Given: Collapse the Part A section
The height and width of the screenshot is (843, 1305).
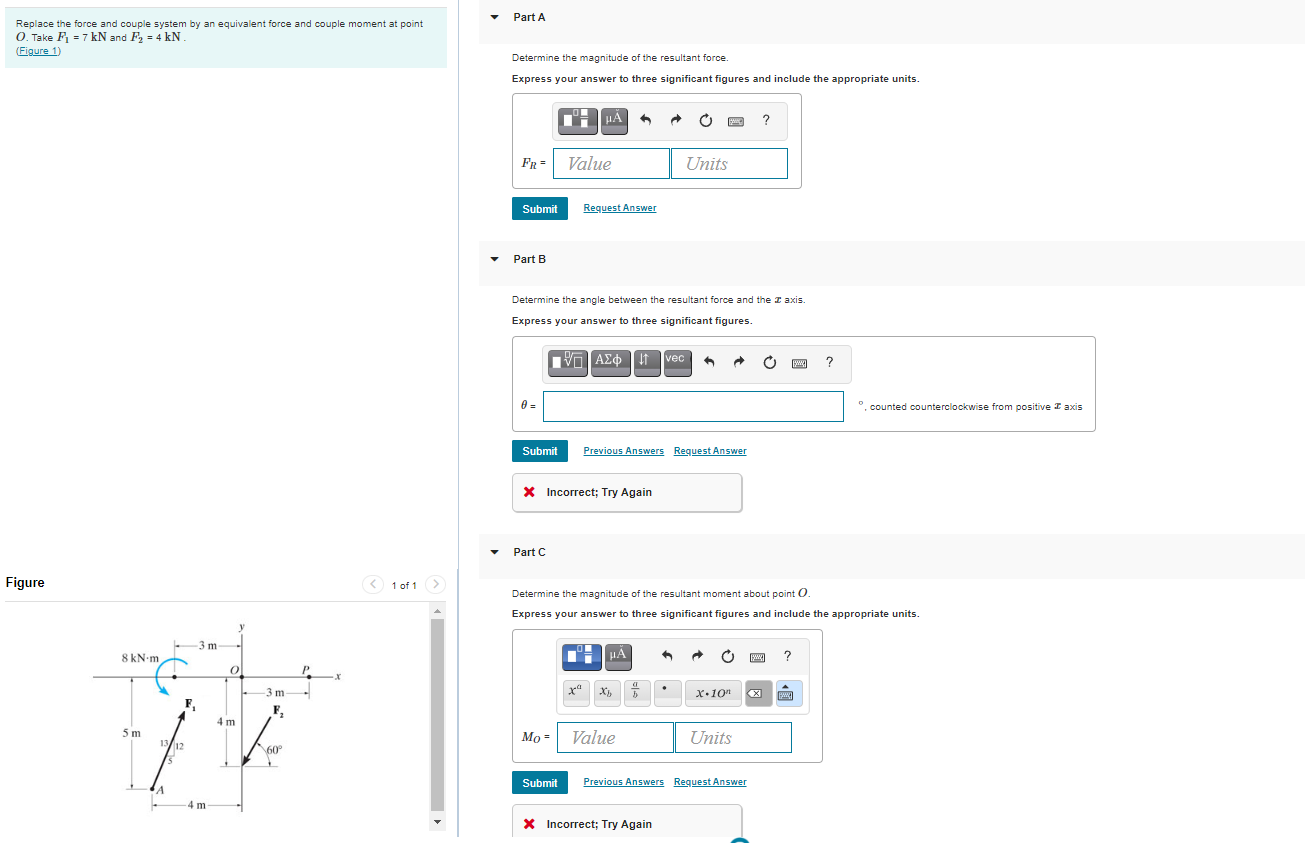Looking at the screenshot, I should click(x=493, y=17).
